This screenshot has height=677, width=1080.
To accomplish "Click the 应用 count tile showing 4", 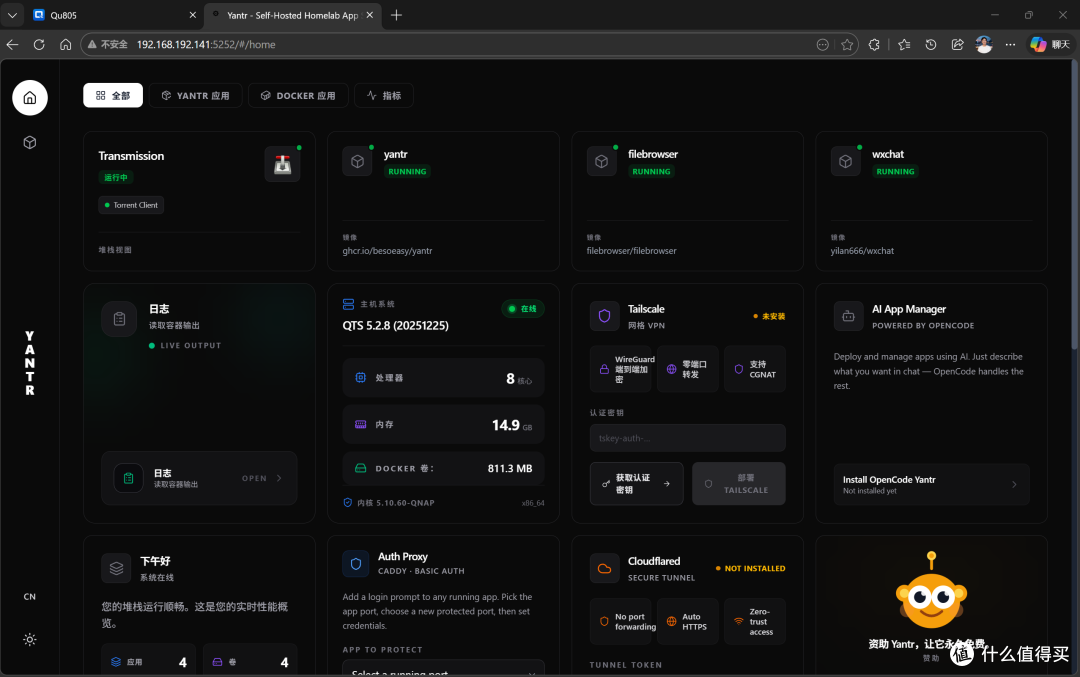I will (x=149, y=662).
